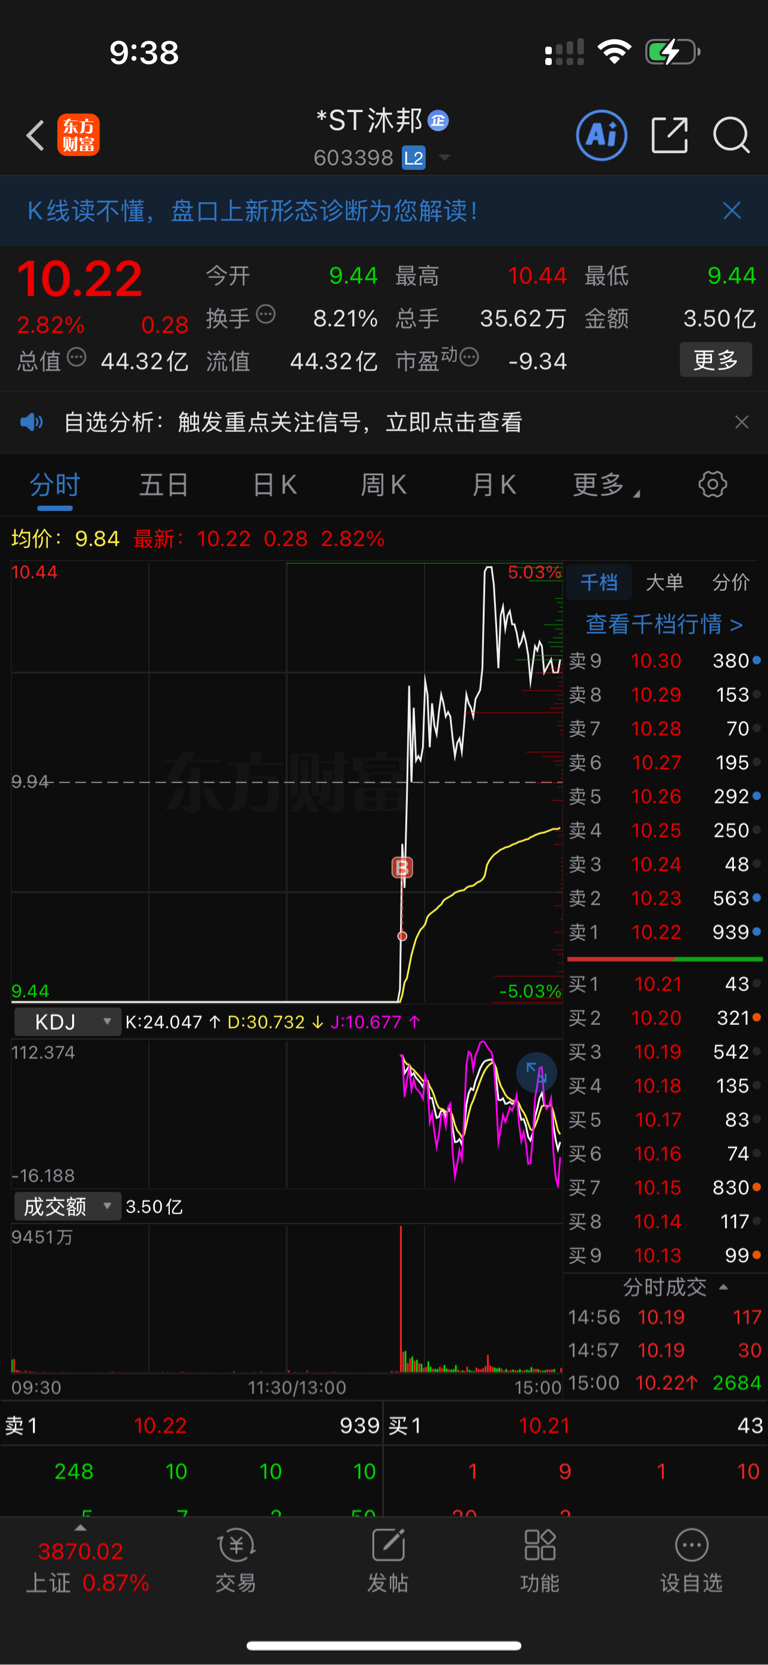Close the K线读不懂 blue banner
Viewport: 768px width, 1665px height.
click(x=732, y=210)
